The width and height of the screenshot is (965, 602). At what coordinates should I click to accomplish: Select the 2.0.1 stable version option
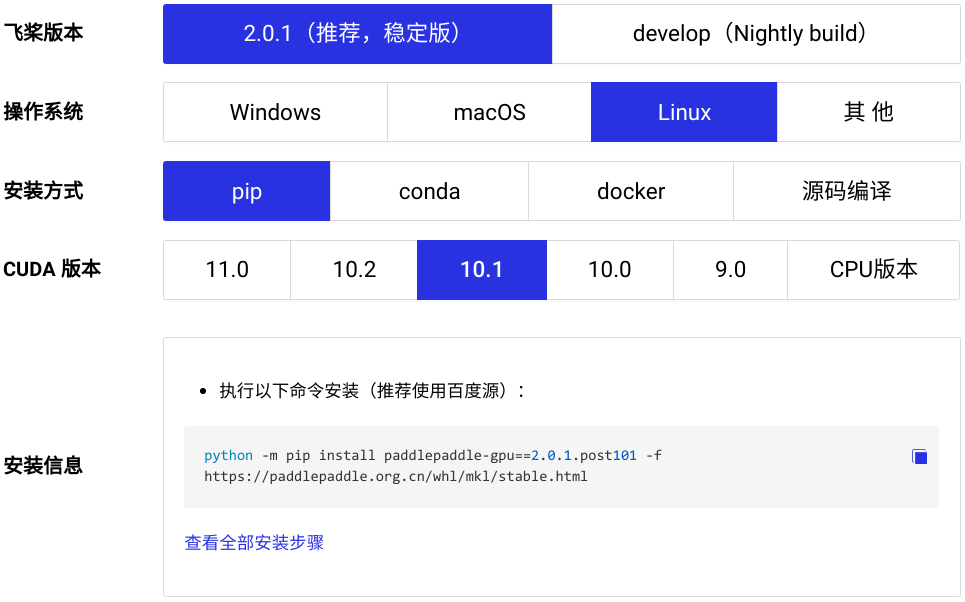pyautogui.click(x=358, y=34)
